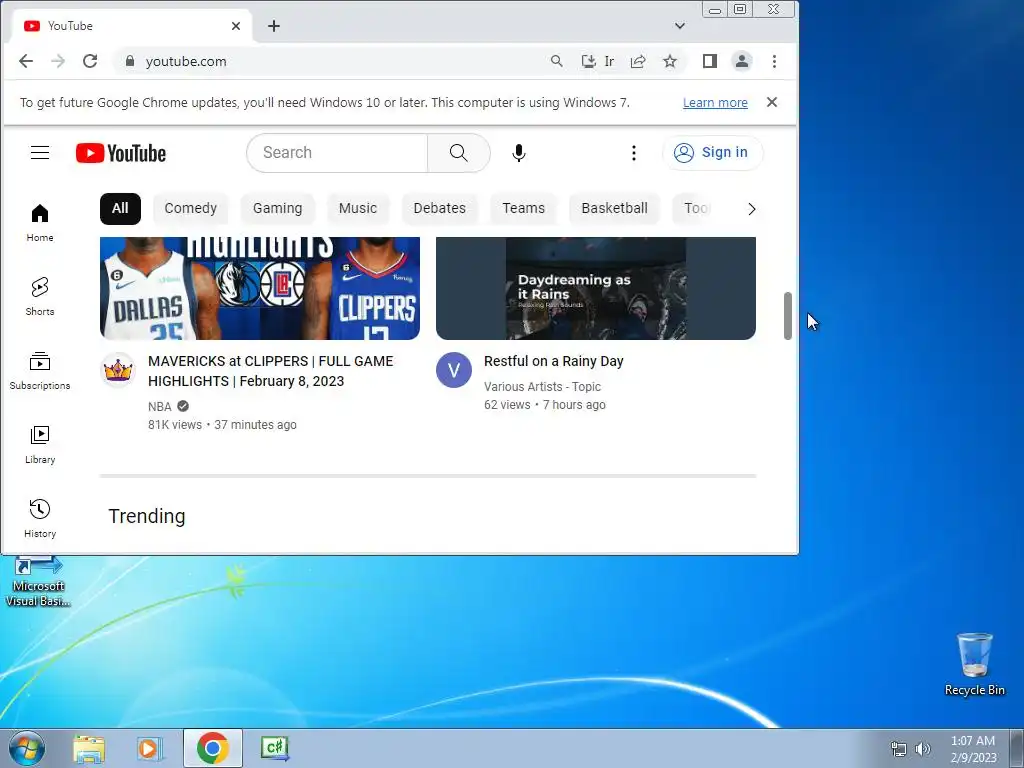Viewport: 1024px width, 768px height.
Task: Reload the page with the refresh icon
Action: (x=90, y=61)
